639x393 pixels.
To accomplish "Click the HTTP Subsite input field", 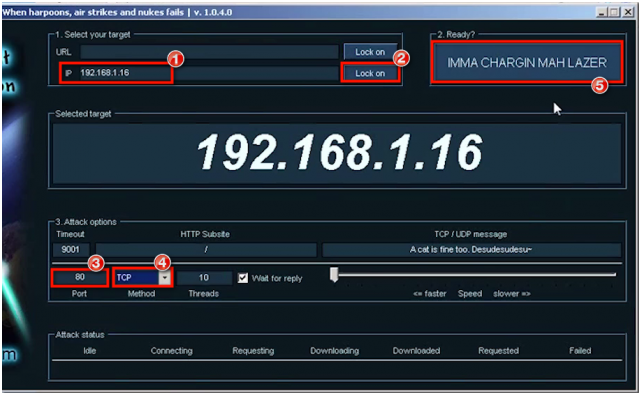I will pos(206,249).
